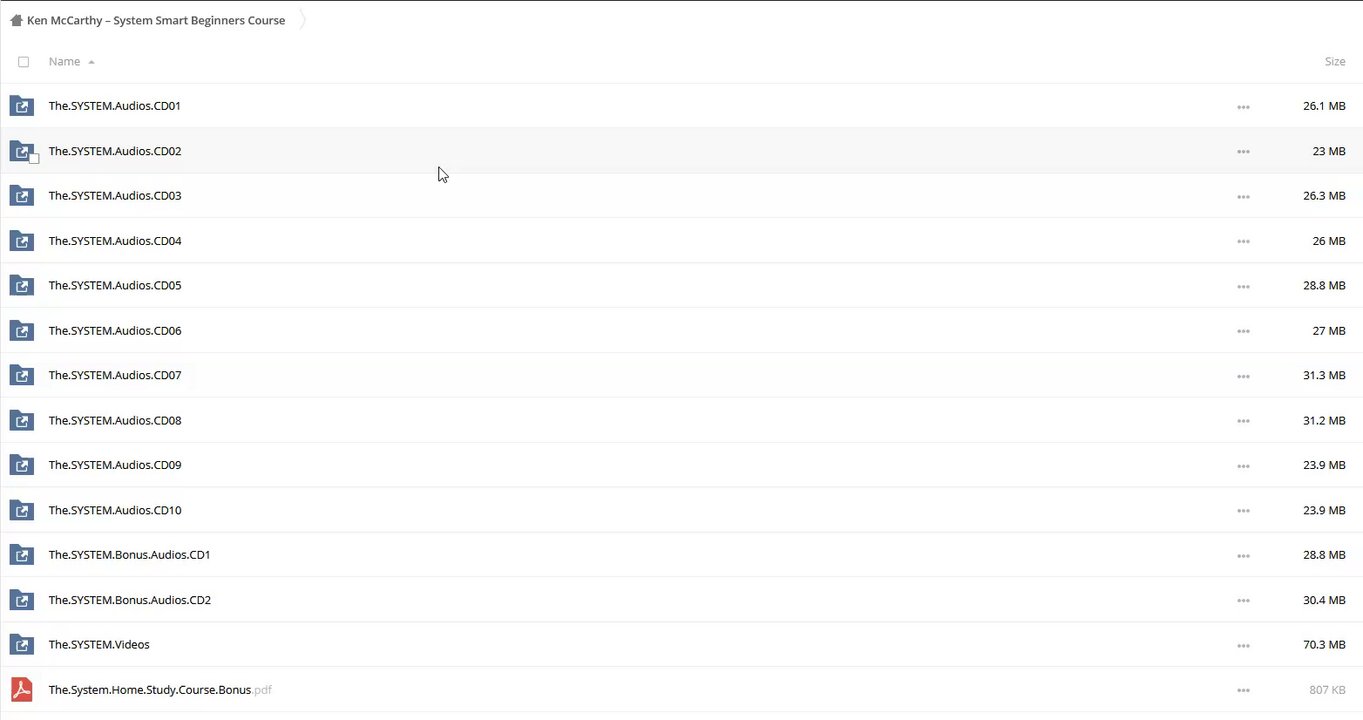This screenshot has width=1363, height=720.
Task: Click the home icon in the breadcrumb
Action: (16, 20)
